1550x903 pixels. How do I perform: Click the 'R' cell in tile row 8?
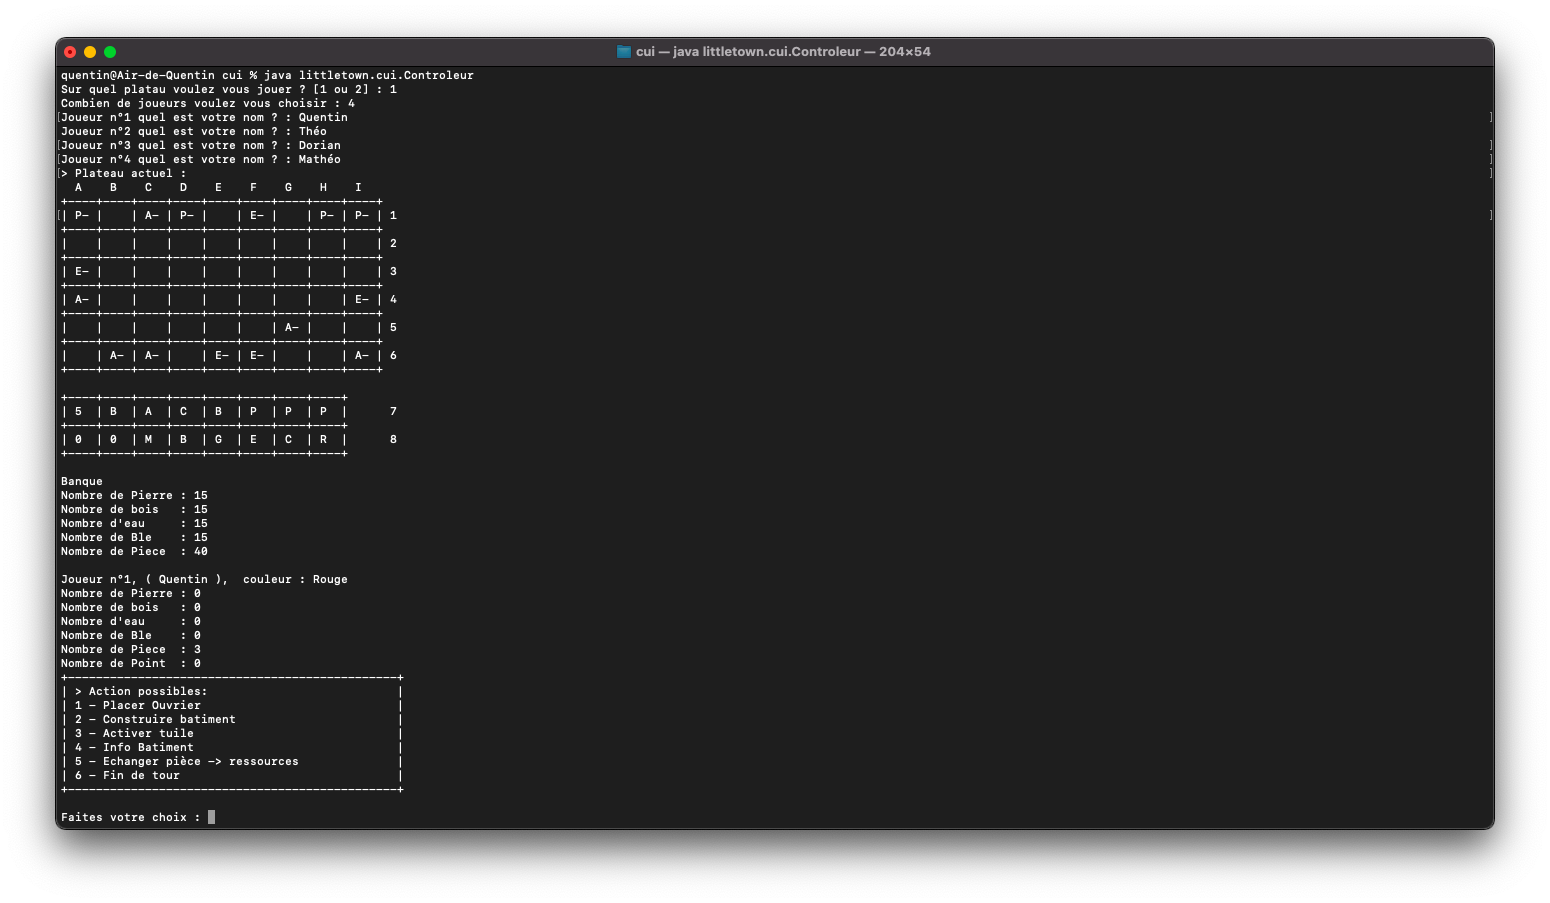(323, 439)
